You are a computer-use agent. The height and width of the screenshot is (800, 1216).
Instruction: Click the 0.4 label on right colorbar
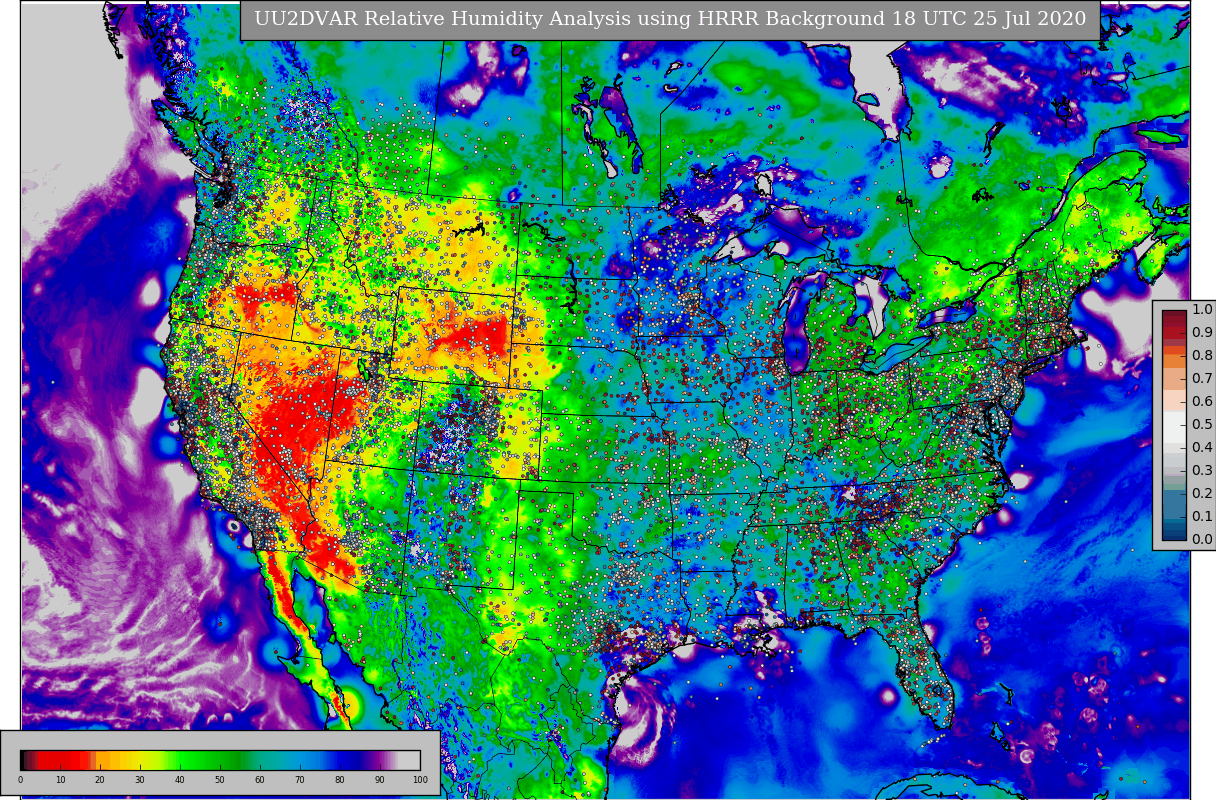pyautogui.click(x=1202, y=448)
